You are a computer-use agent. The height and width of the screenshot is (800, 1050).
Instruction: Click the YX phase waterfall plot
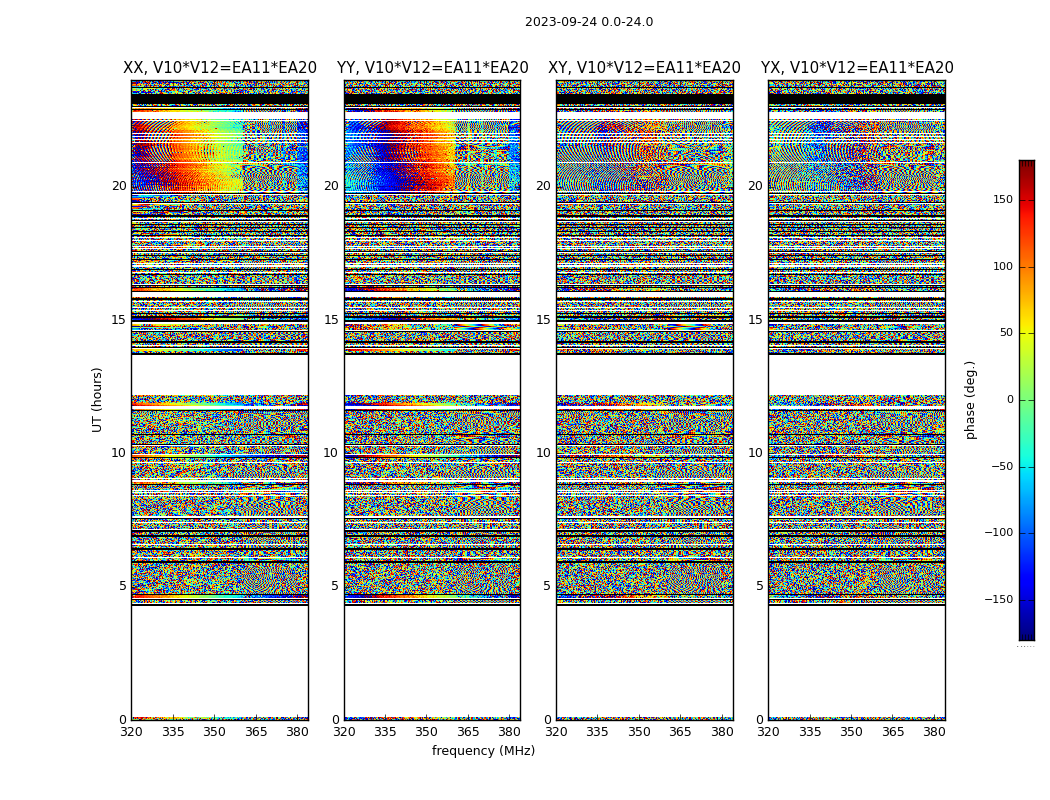tap(857, 400)
